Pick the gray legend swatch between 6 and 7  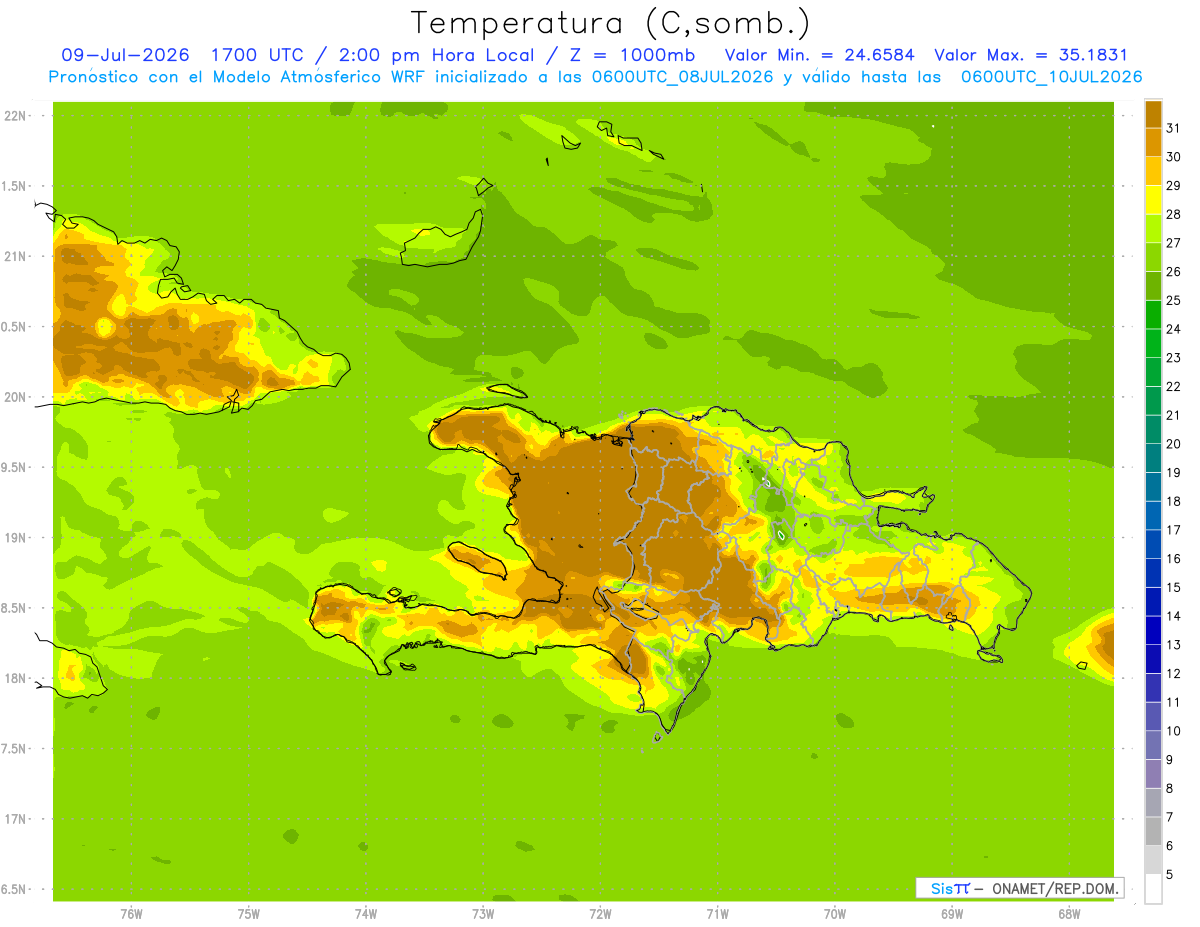pyautogui.click(x=1153, y=832)
